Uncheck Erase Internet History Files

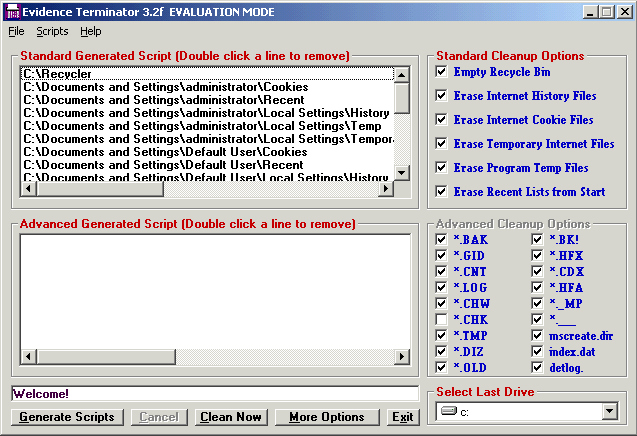pyautogui.click(x=441, y=95)
